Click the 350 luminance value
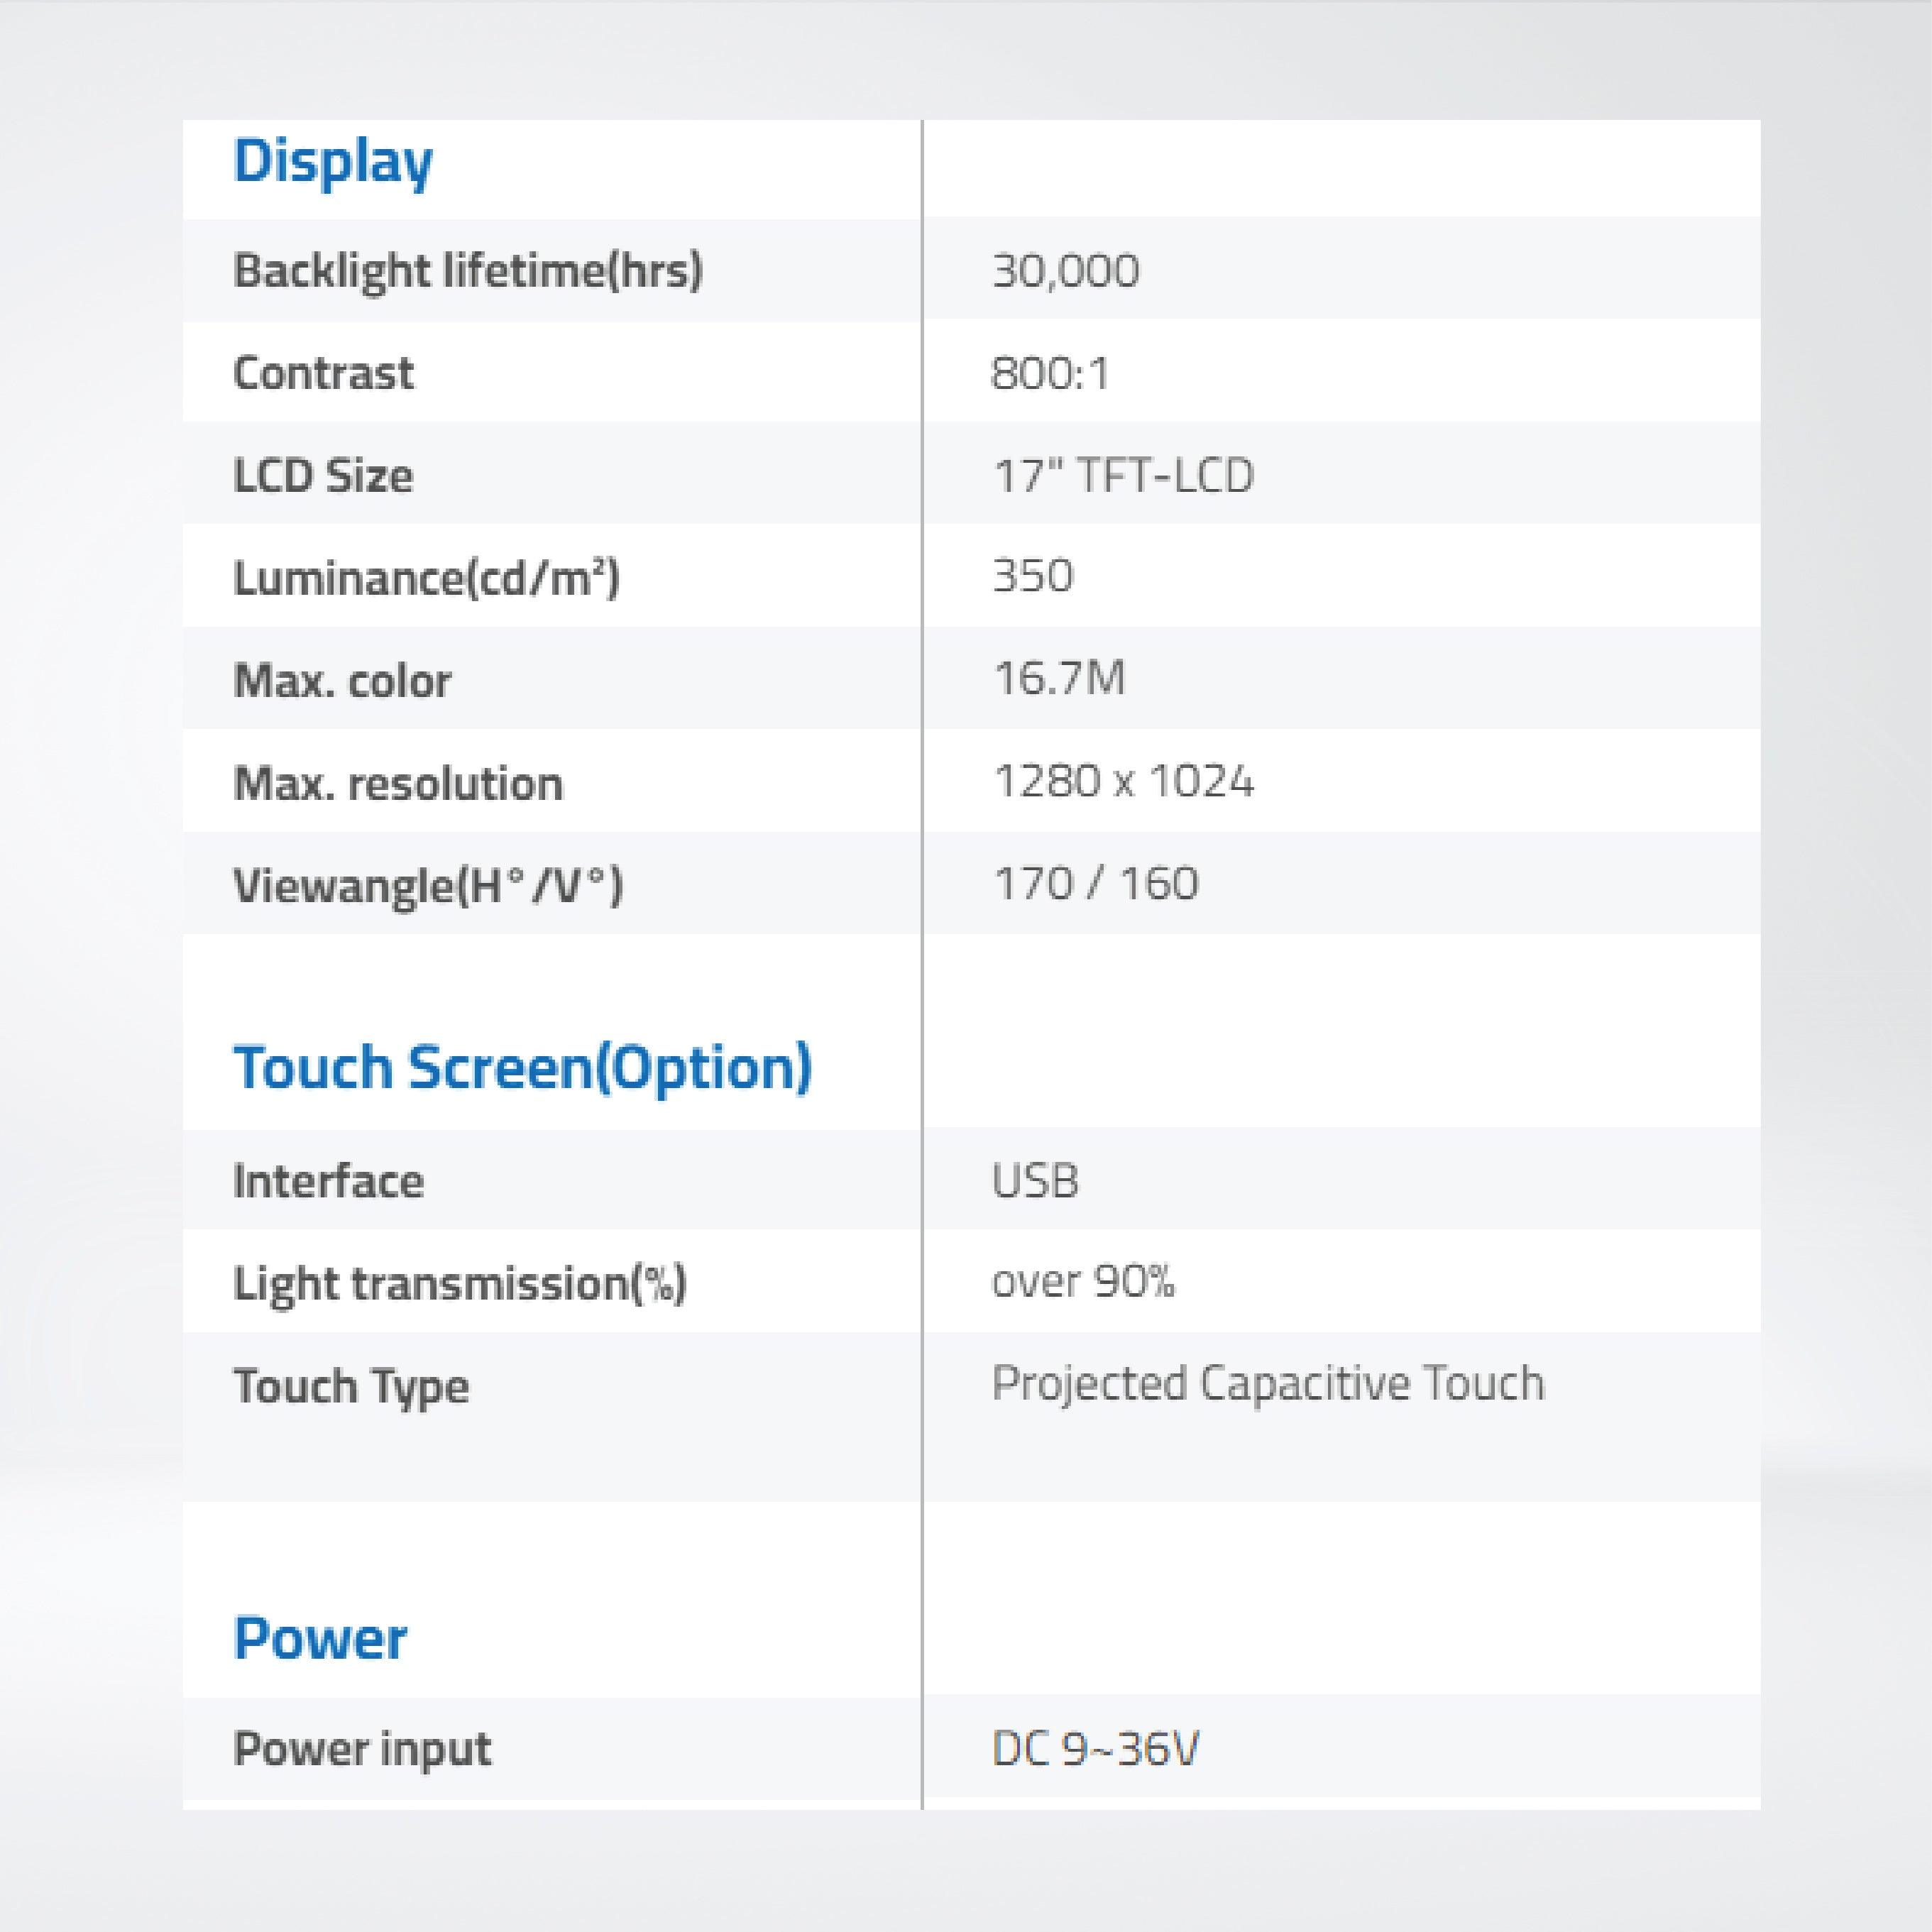1932x1932 pixels. coord(1033,577)
